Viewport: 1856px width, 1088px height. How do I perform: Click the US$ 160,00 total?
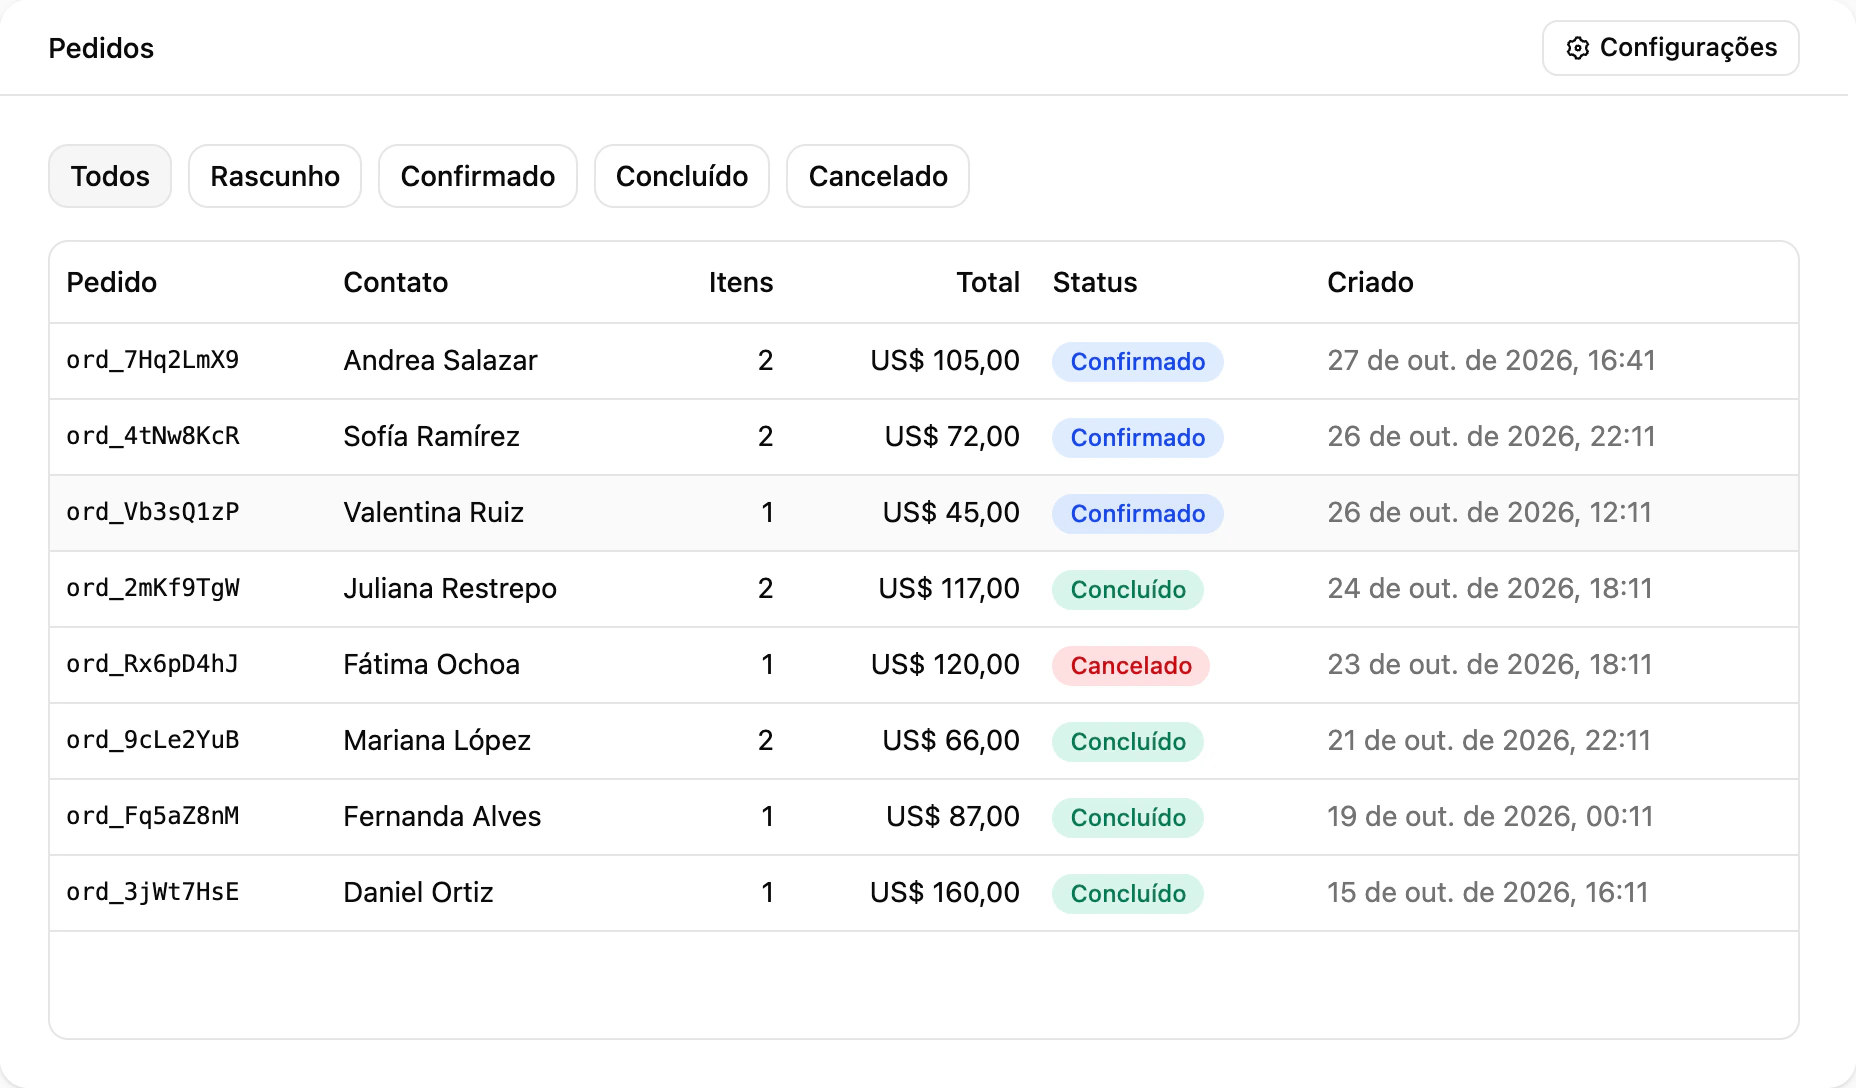coord(945,892)
